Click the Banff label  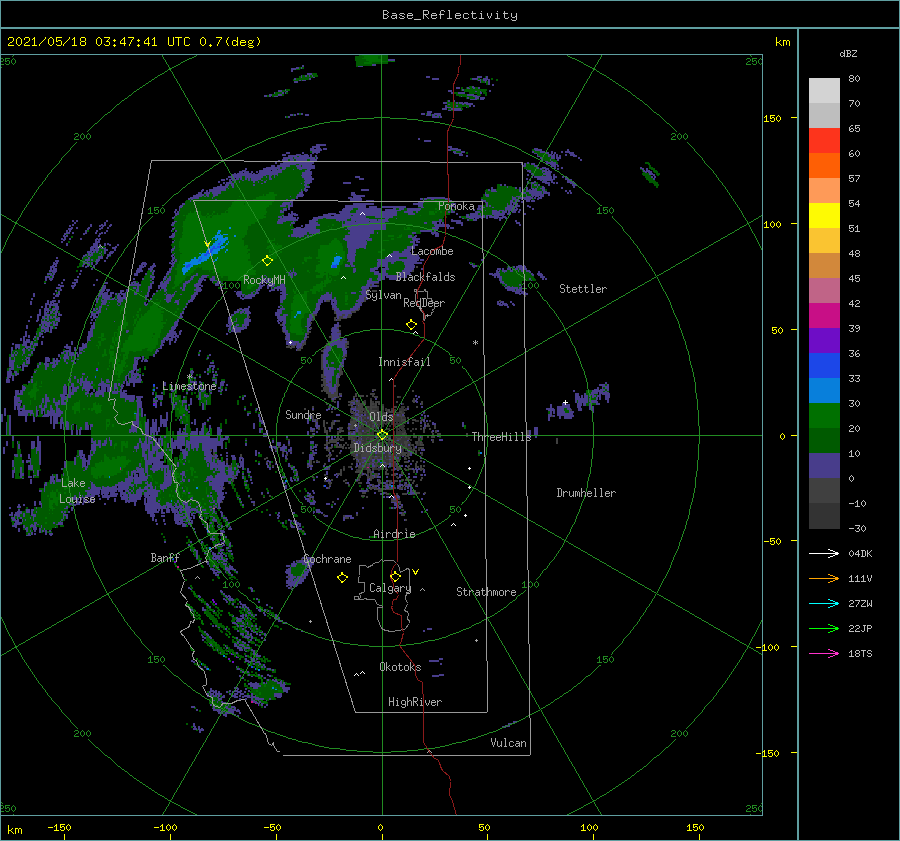165,557
